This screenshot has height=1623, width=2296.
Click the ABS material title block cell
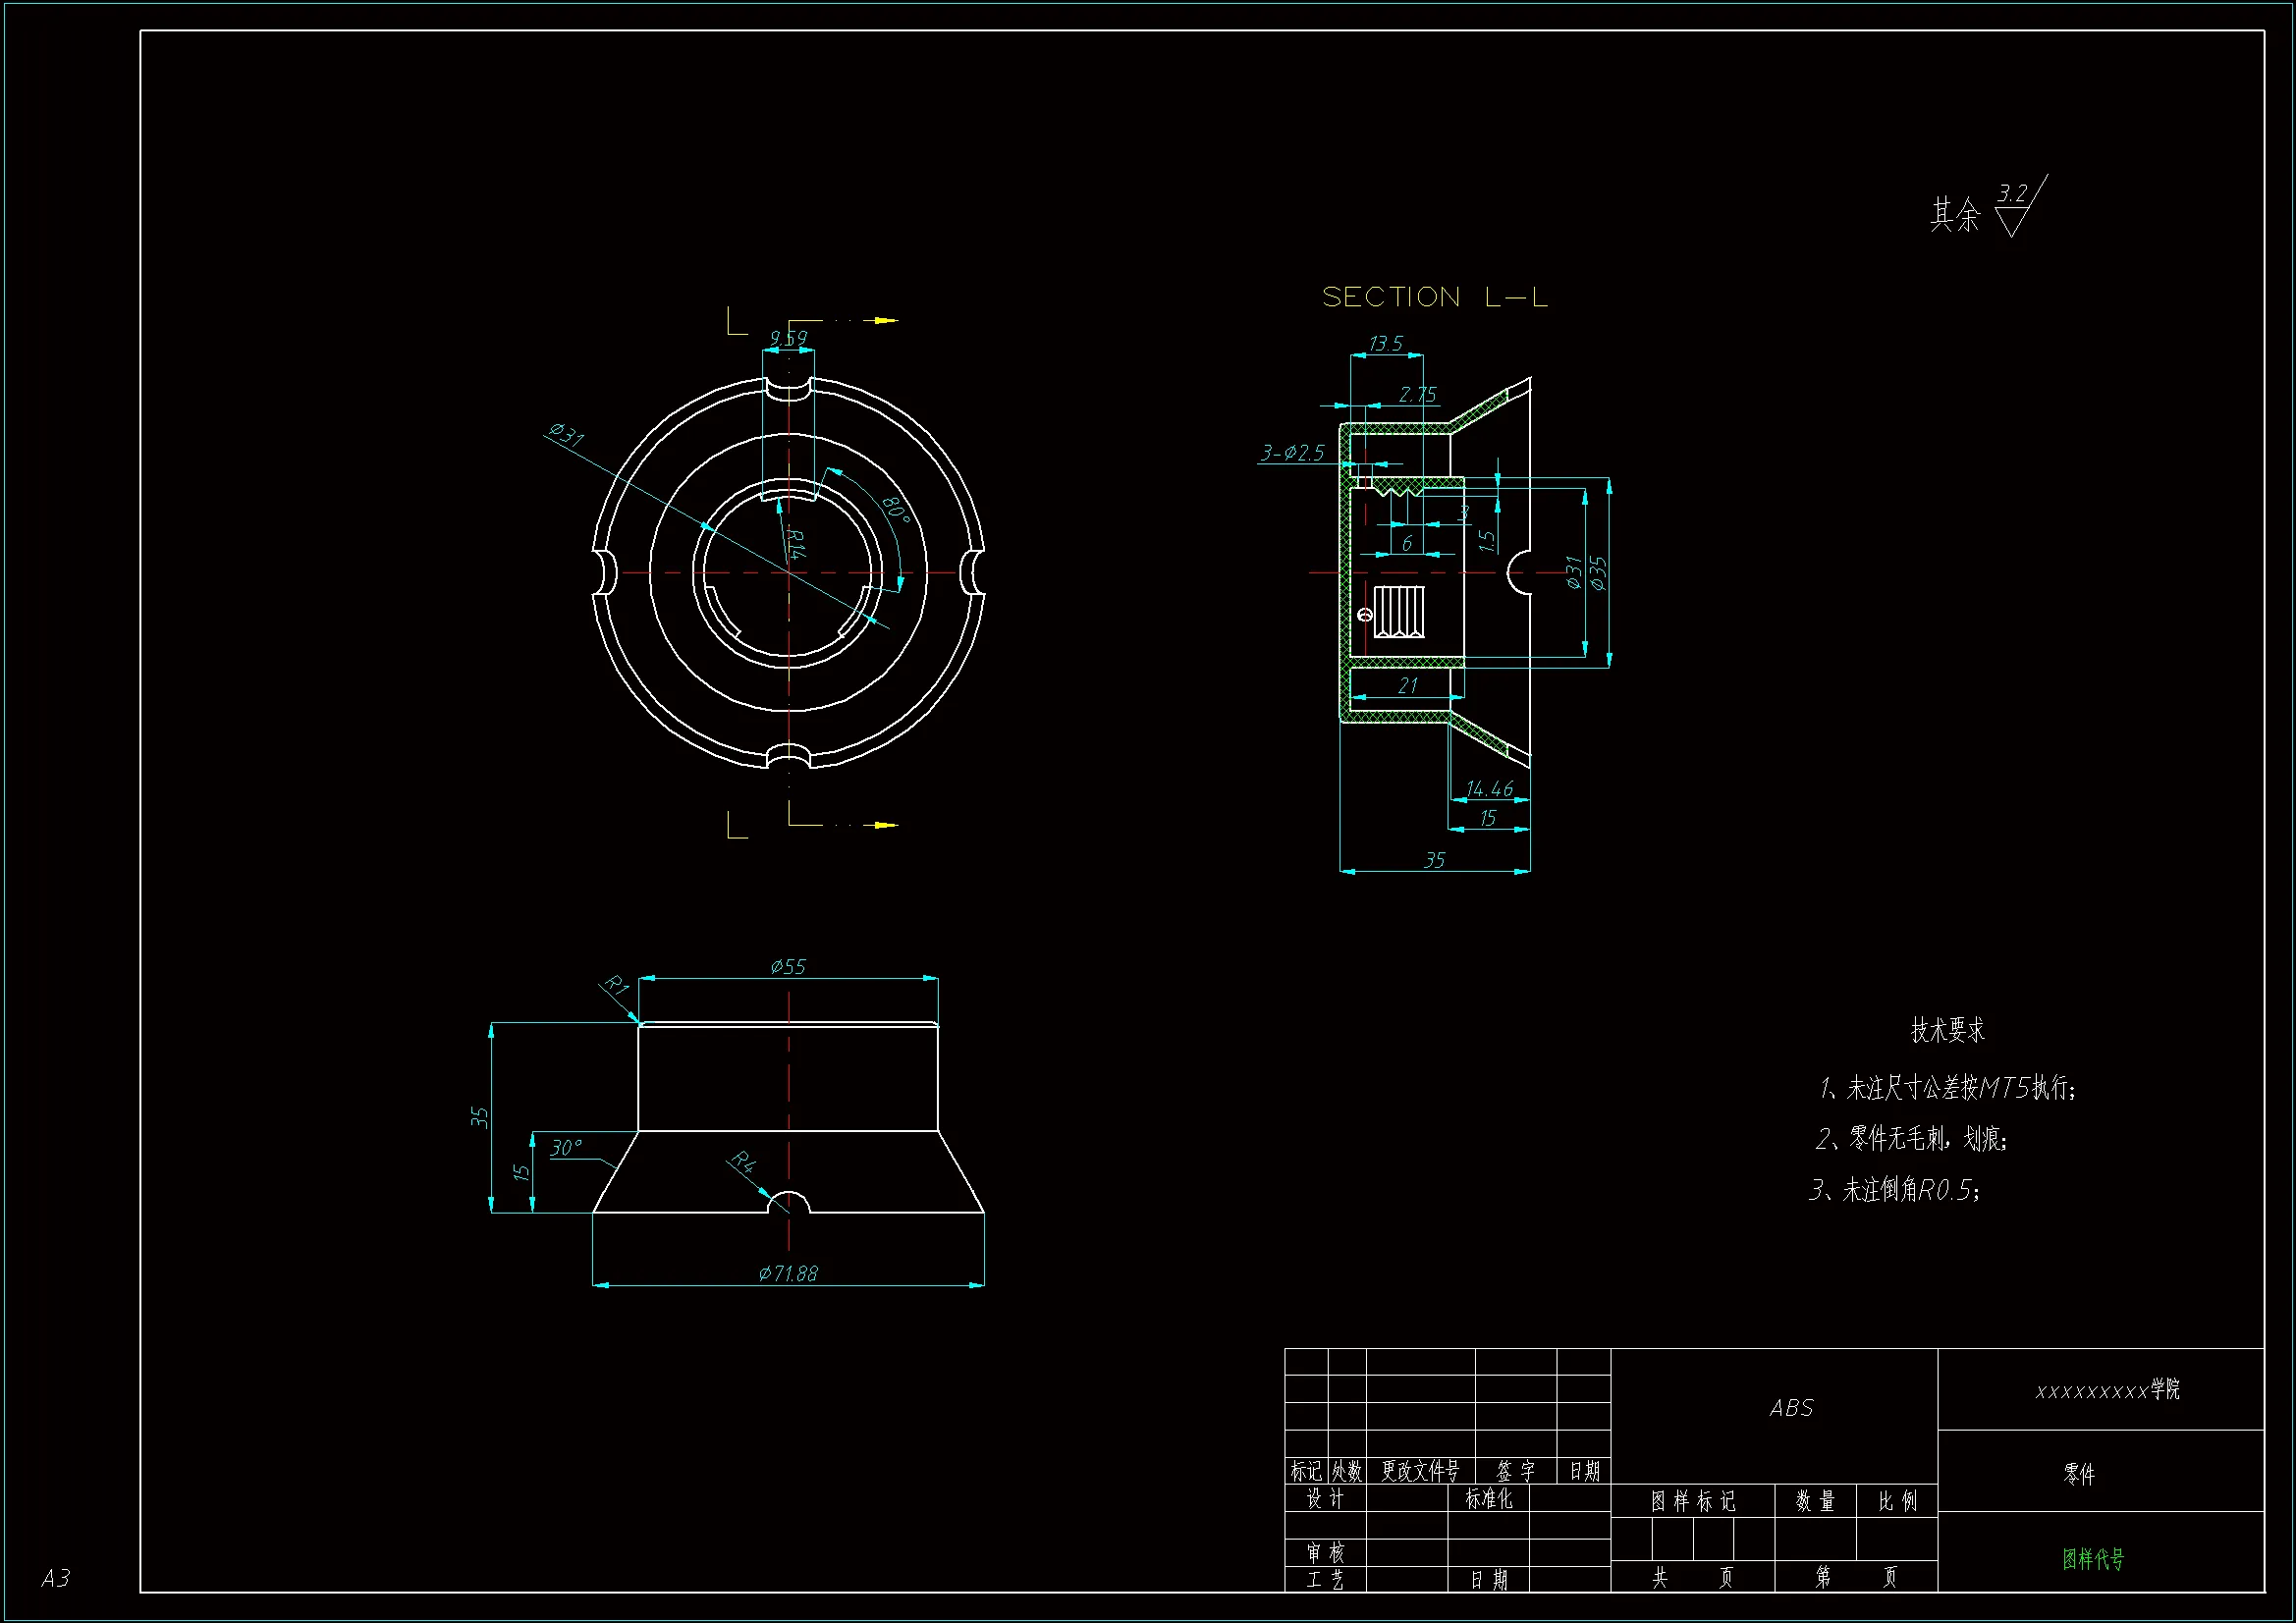(1790, 1408)
